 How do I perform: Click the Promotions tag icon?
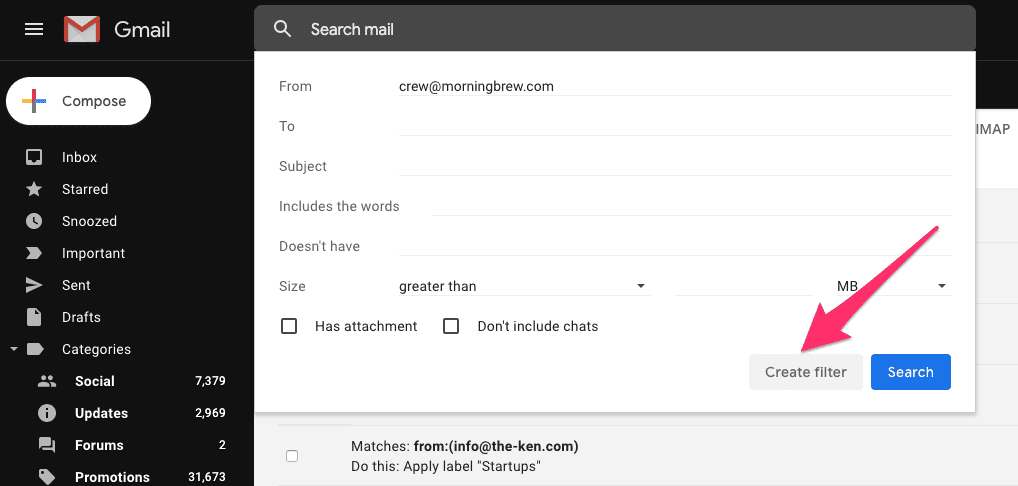[47, 478]
